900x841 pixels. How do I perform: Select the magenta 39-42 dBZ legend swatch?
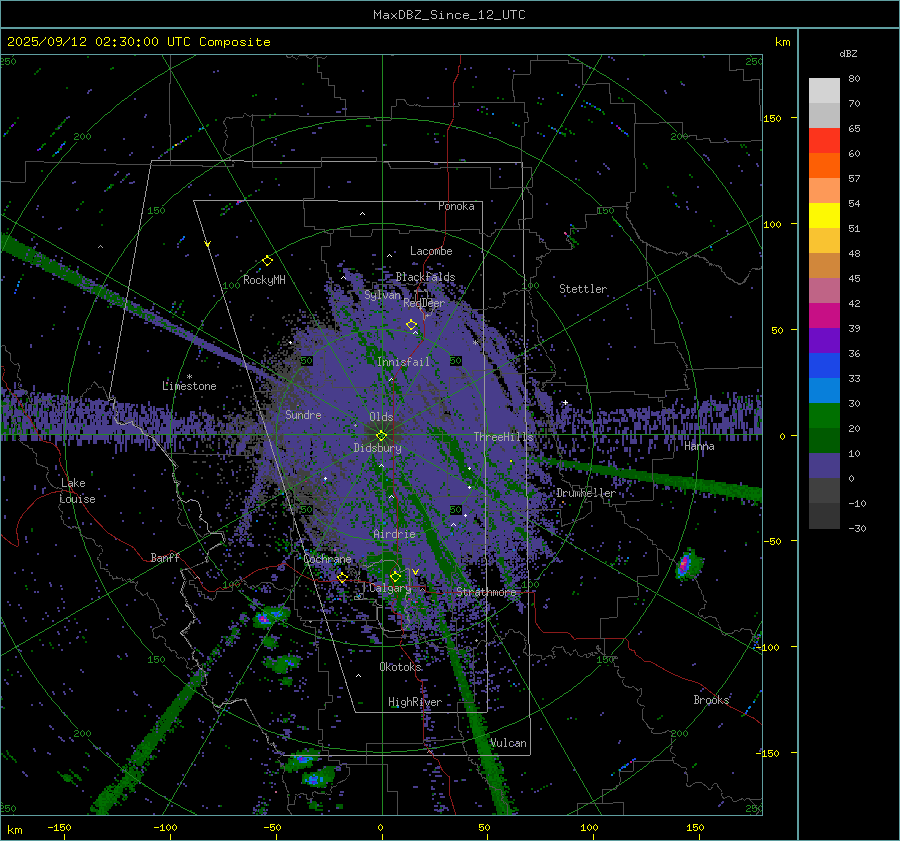pyautogui.click(x=824, y=316)
